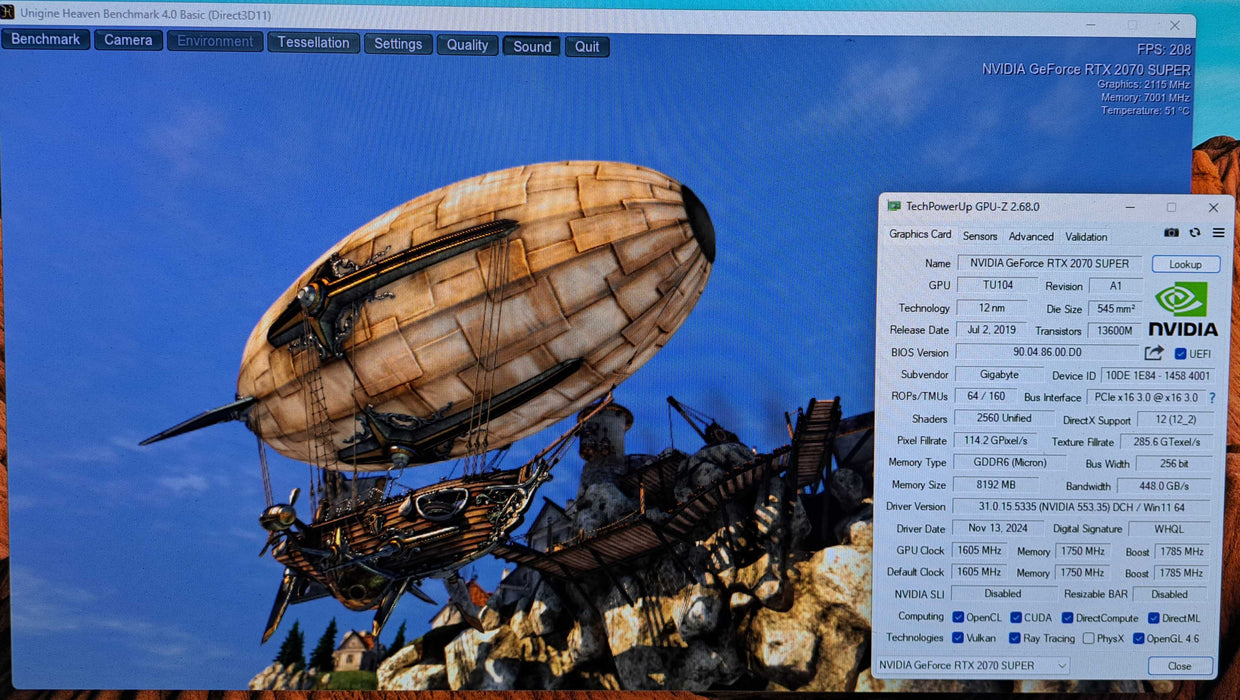Quit the Heaven benchmark
This screenshot has width=1240, height=700.
[x=587, y=46]
